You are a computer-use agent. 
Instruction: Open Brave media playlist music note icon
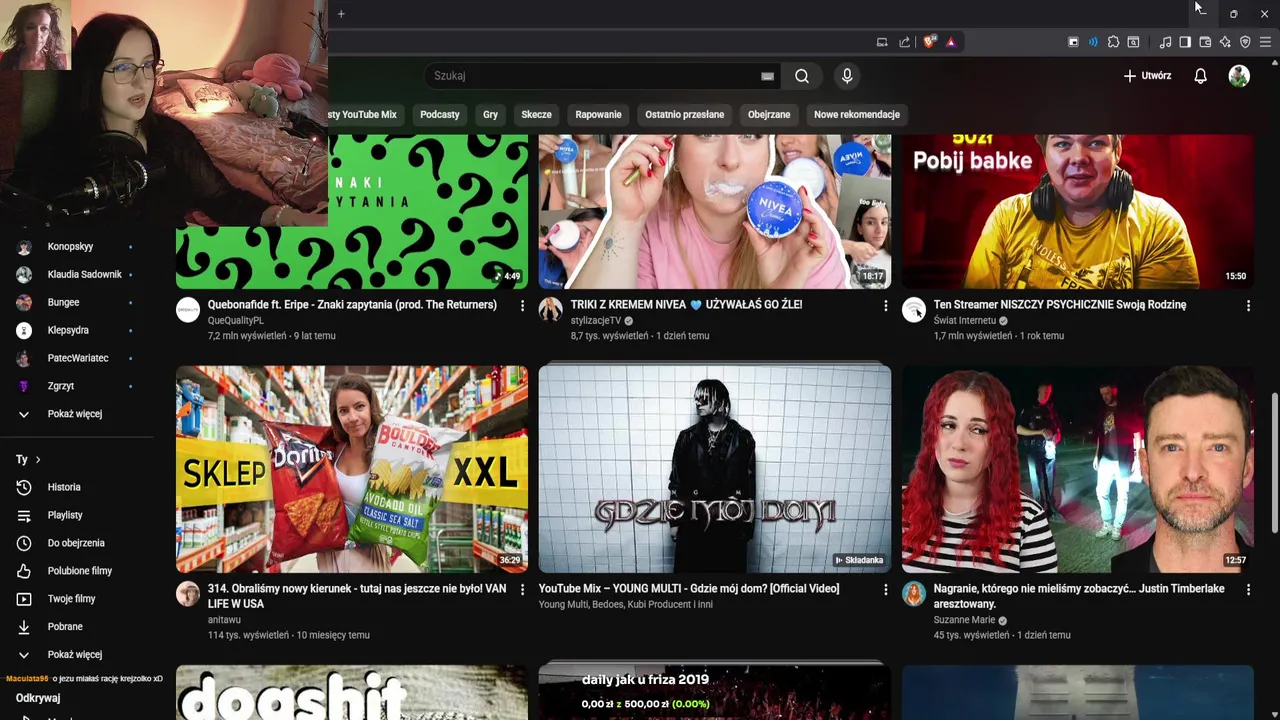click(x=1165, y=42)
